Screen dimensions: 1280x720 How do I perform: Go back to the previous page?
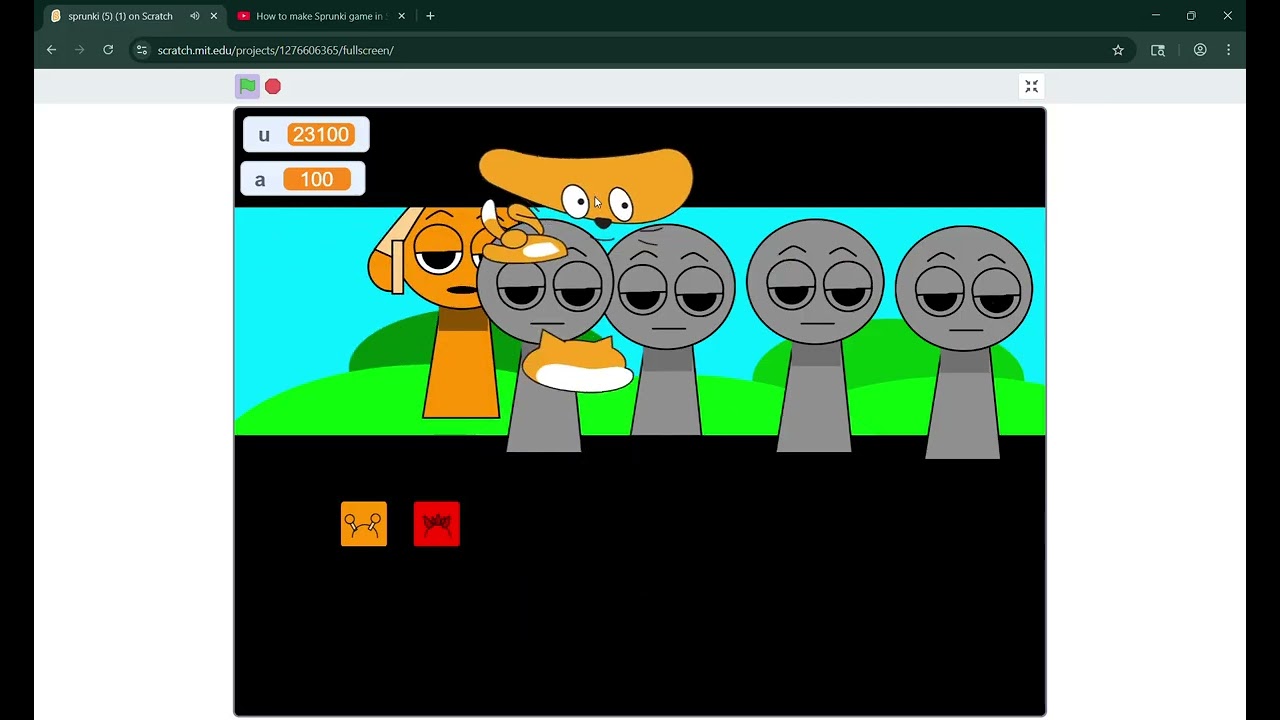tap(51, 50)
